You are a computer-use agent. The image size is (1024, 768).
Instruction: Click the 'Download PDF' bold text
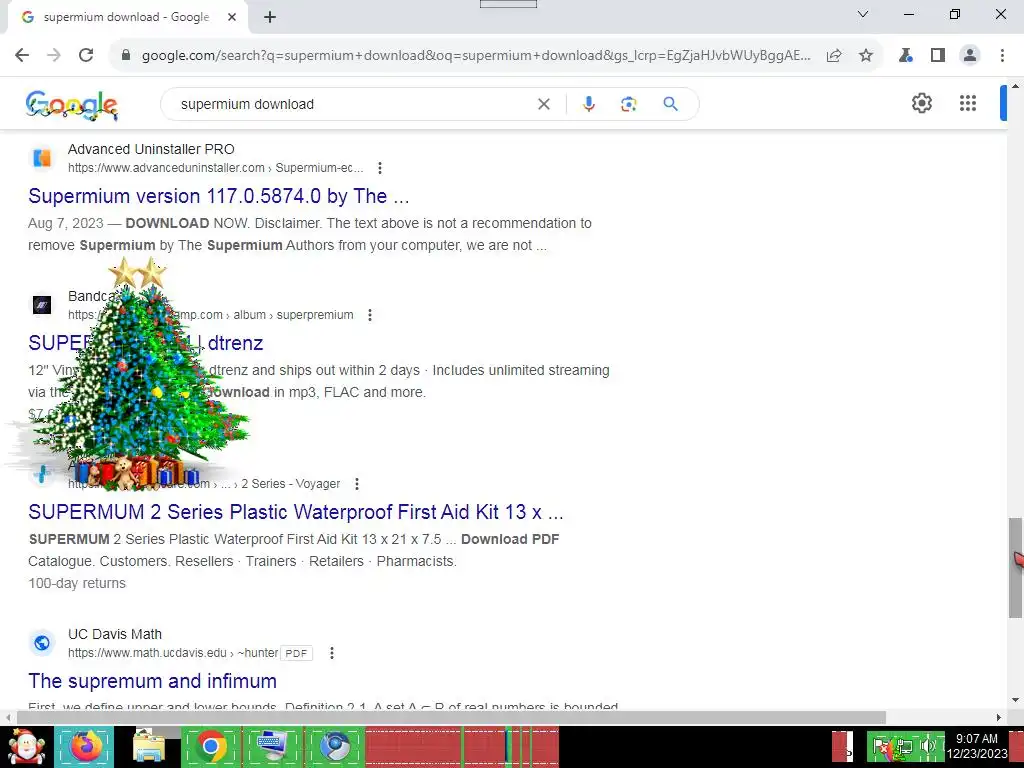(510, 539)
